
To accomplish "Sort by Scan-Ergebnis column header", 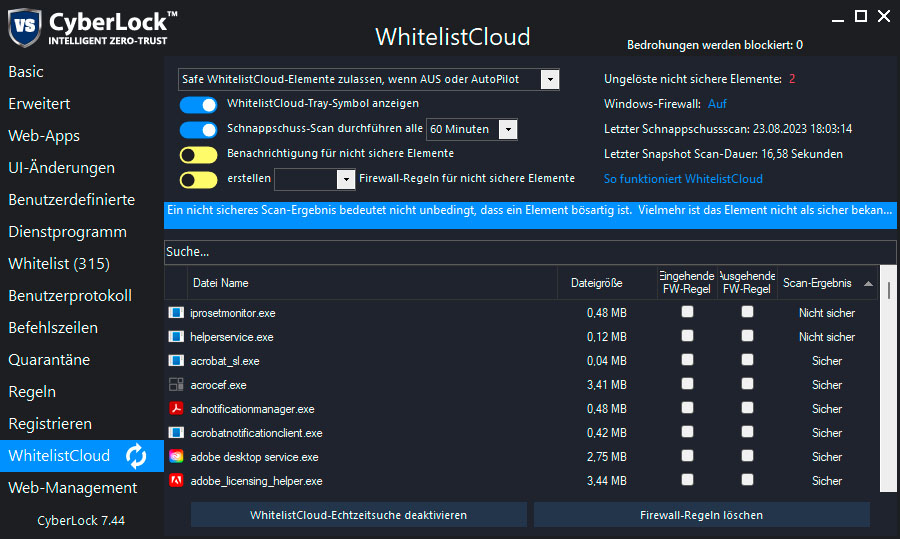I will (827, 283).
